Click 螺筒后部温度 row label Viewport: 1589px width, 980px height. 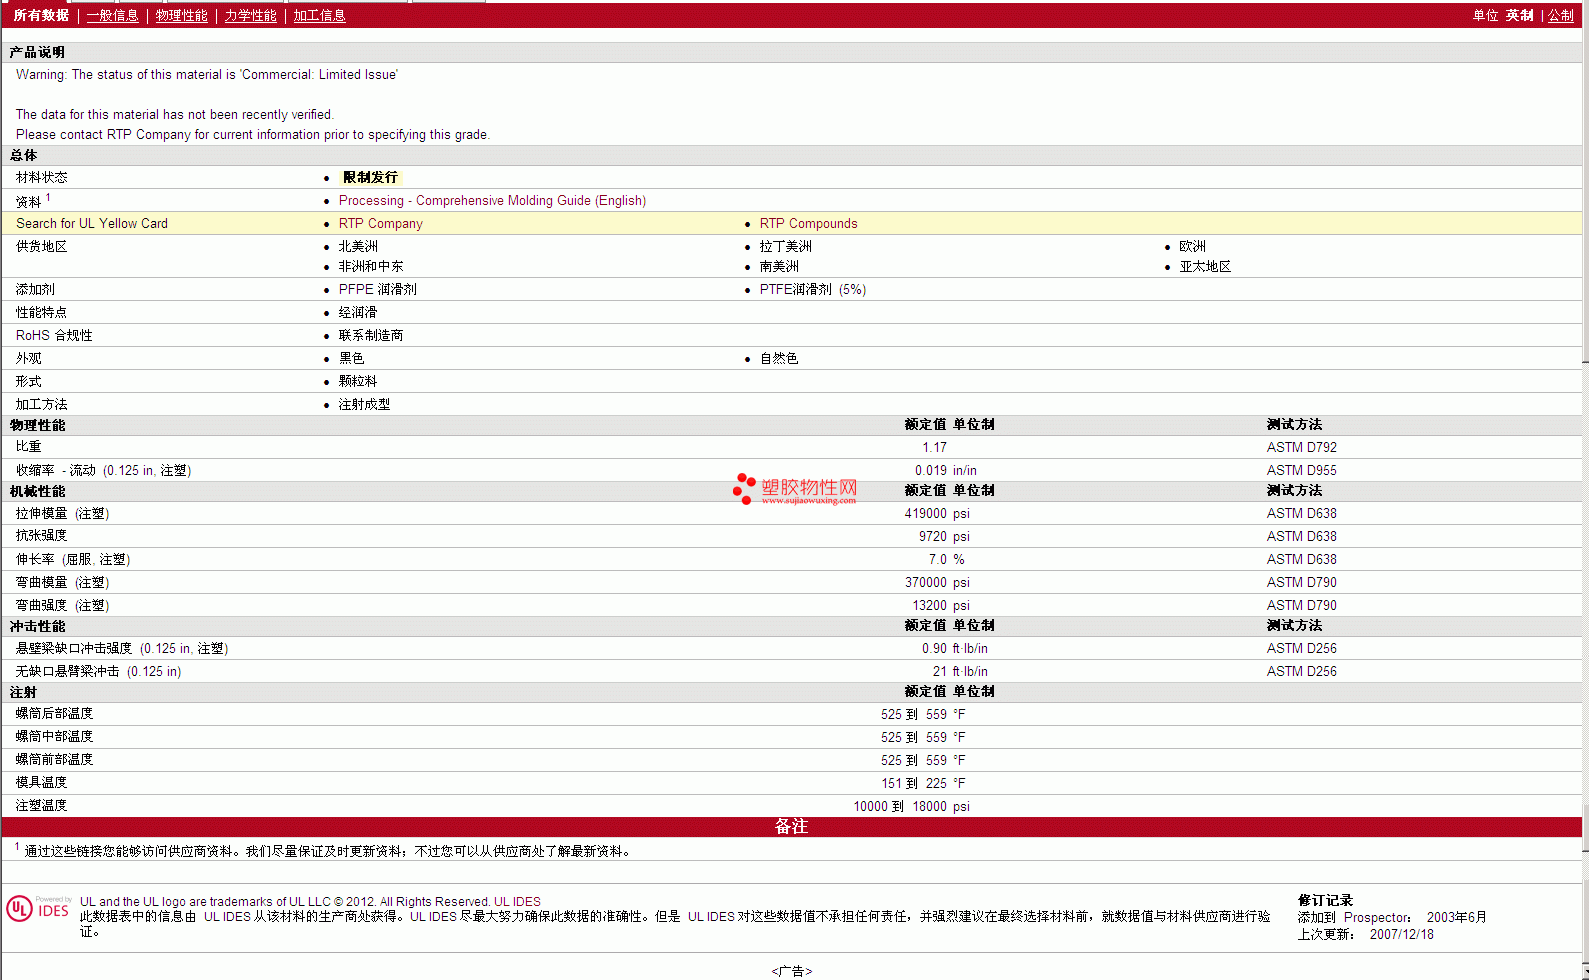point(54,714)
